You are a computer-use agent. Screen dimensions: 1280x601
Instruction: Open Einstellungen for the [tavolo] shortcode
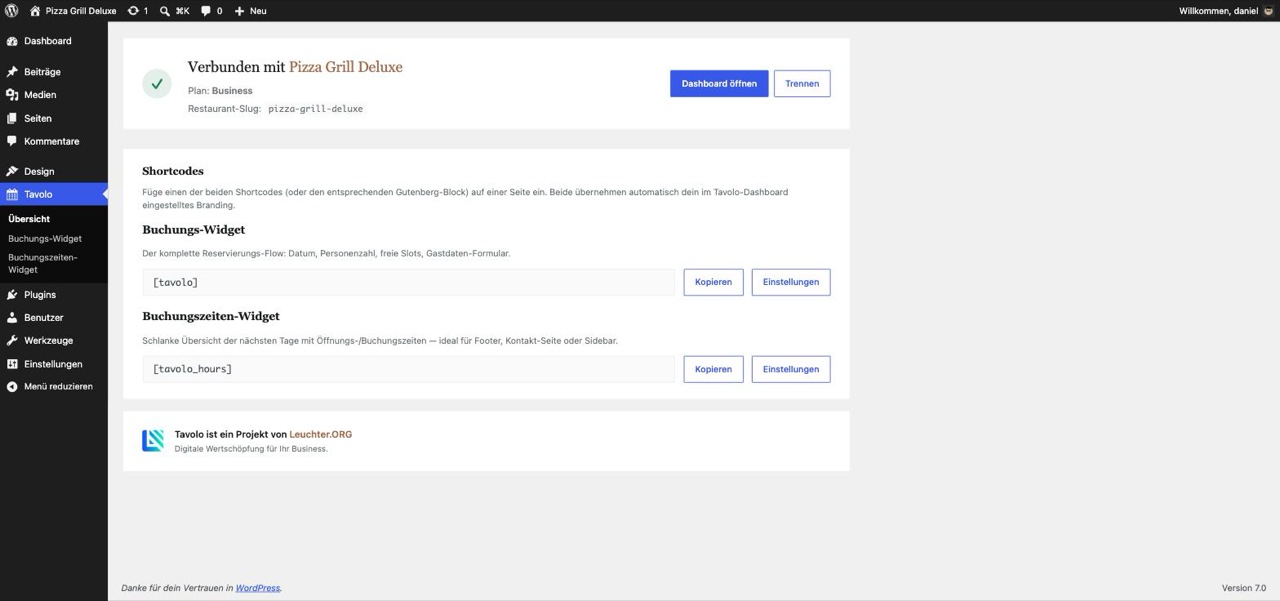[x=791, y=282]
